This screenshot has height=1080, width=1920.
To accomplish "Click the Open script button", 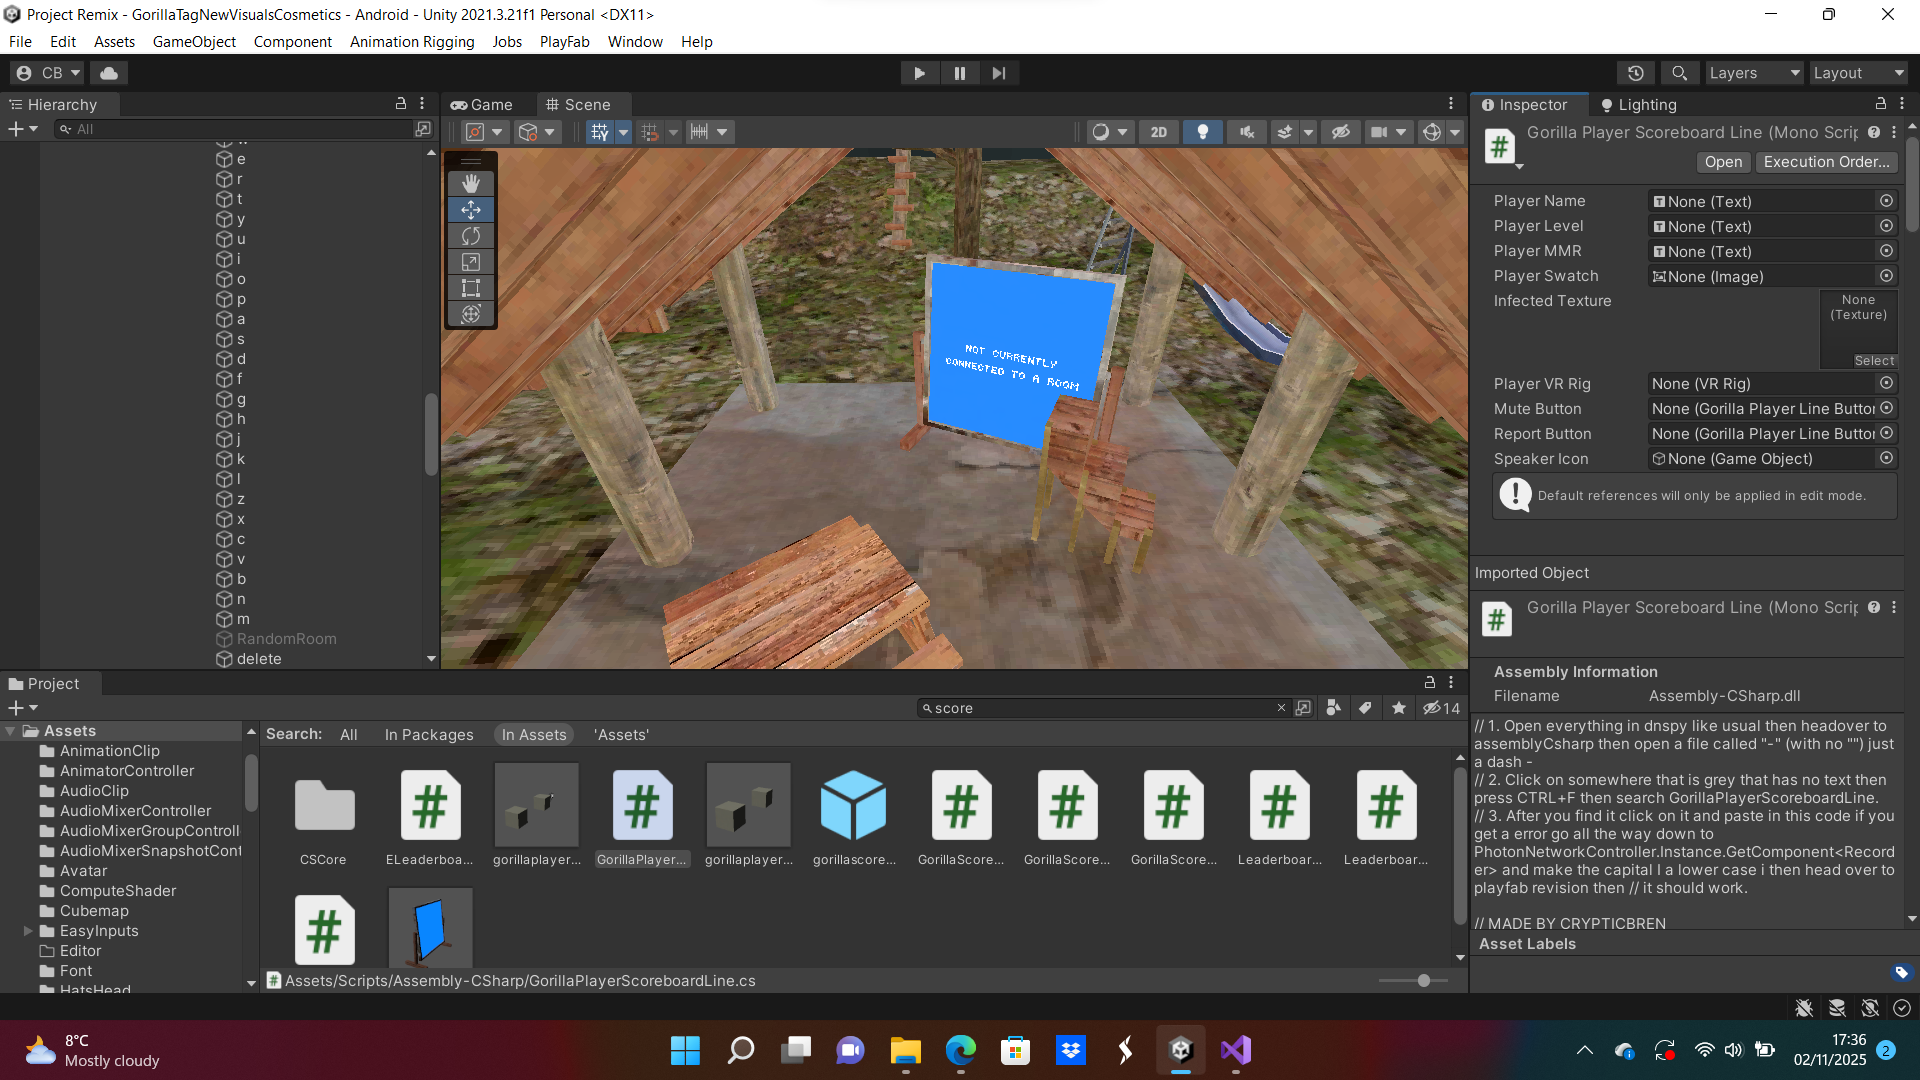I will [1722, 162].
